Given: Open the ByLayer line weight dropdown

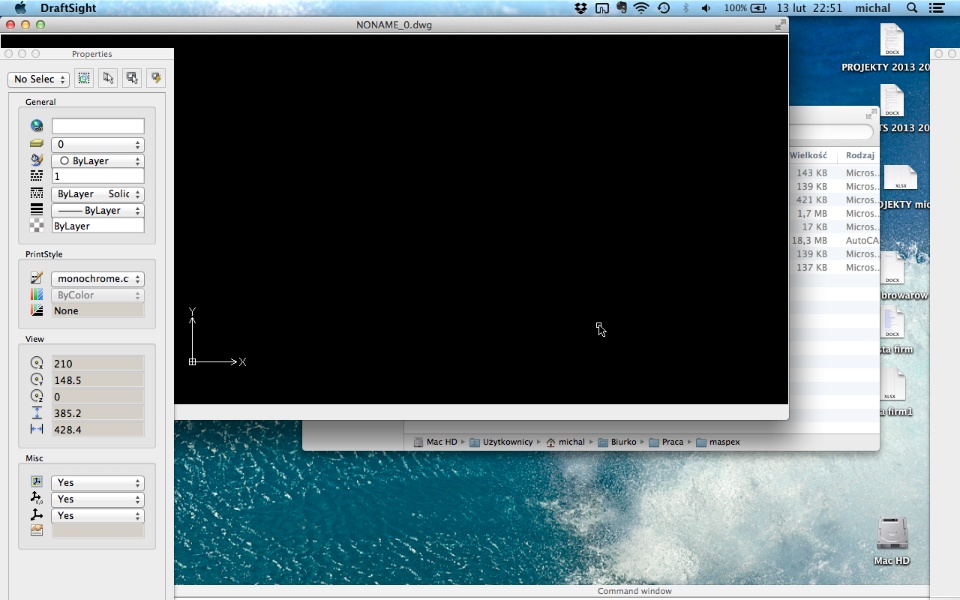Looking at the screenshot, I should coord(98,210).
